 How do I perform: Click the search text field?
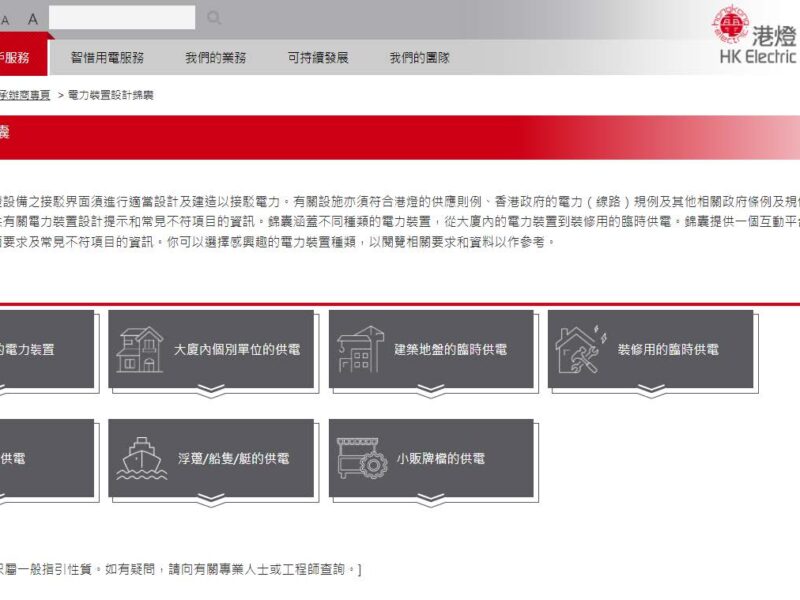(122, 18)
